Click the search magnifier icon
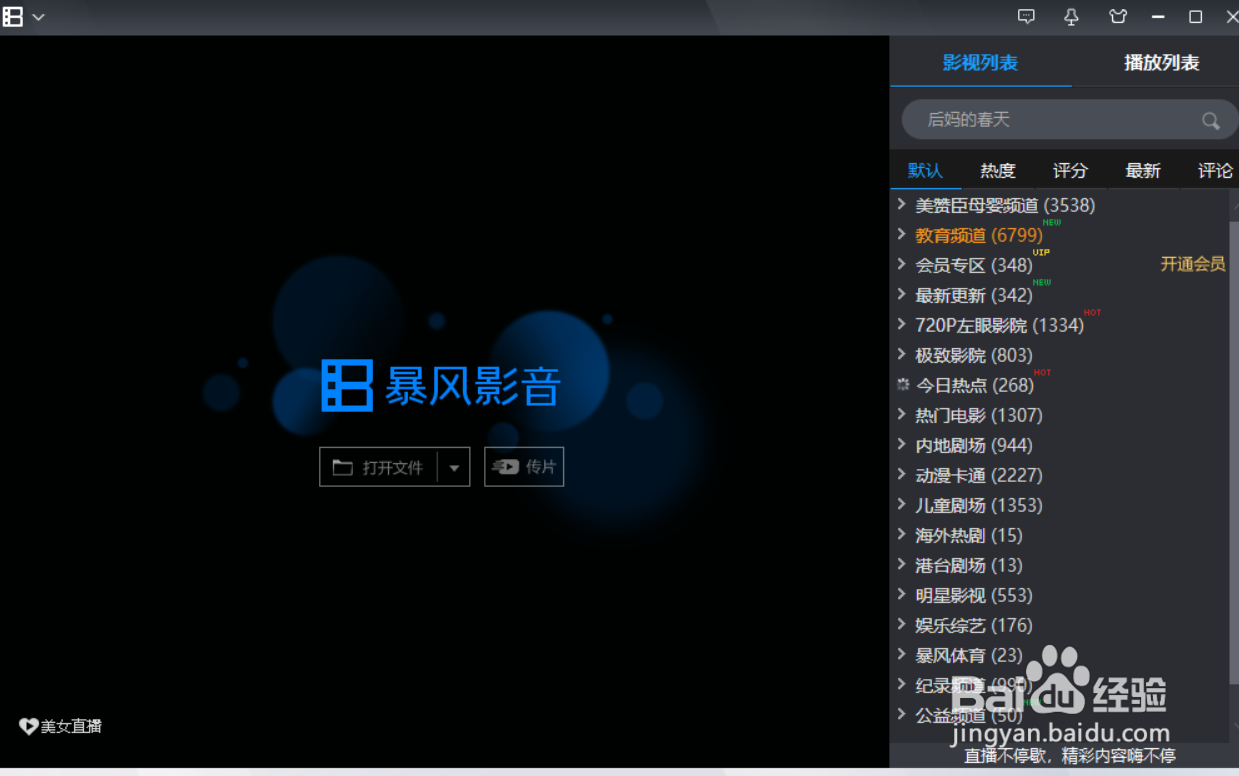The width and height of the screenshot is (1239, 776). (1210, 121)
